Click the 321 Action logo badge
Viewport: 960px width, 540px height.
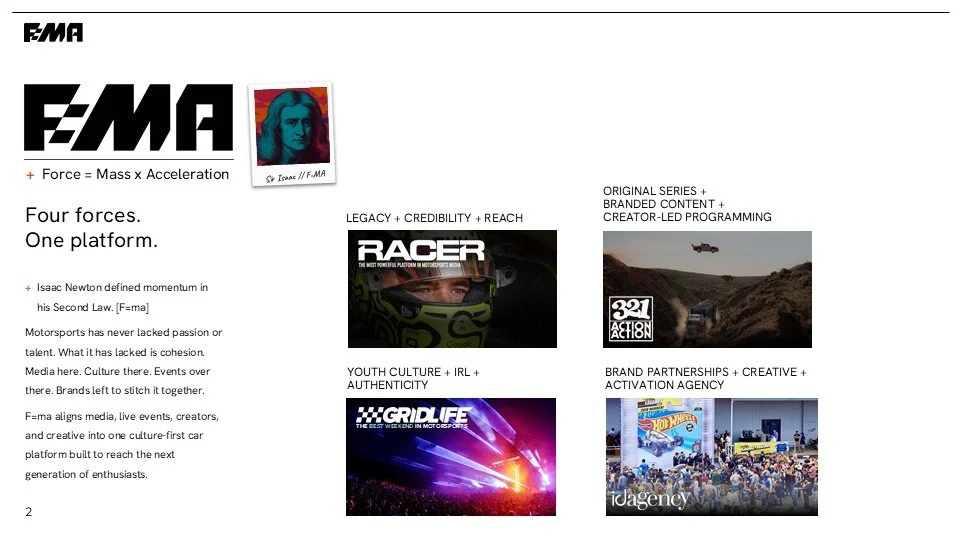[x=631, y=318]
